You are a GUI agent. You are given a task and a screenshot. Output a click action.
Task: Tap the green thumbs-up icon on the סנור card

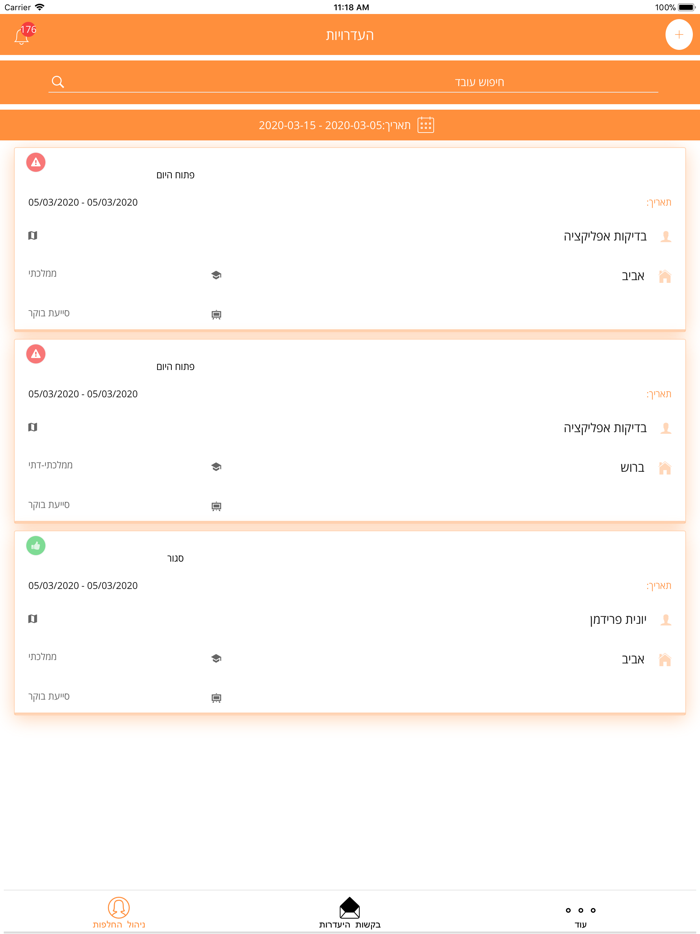point(36,546)
